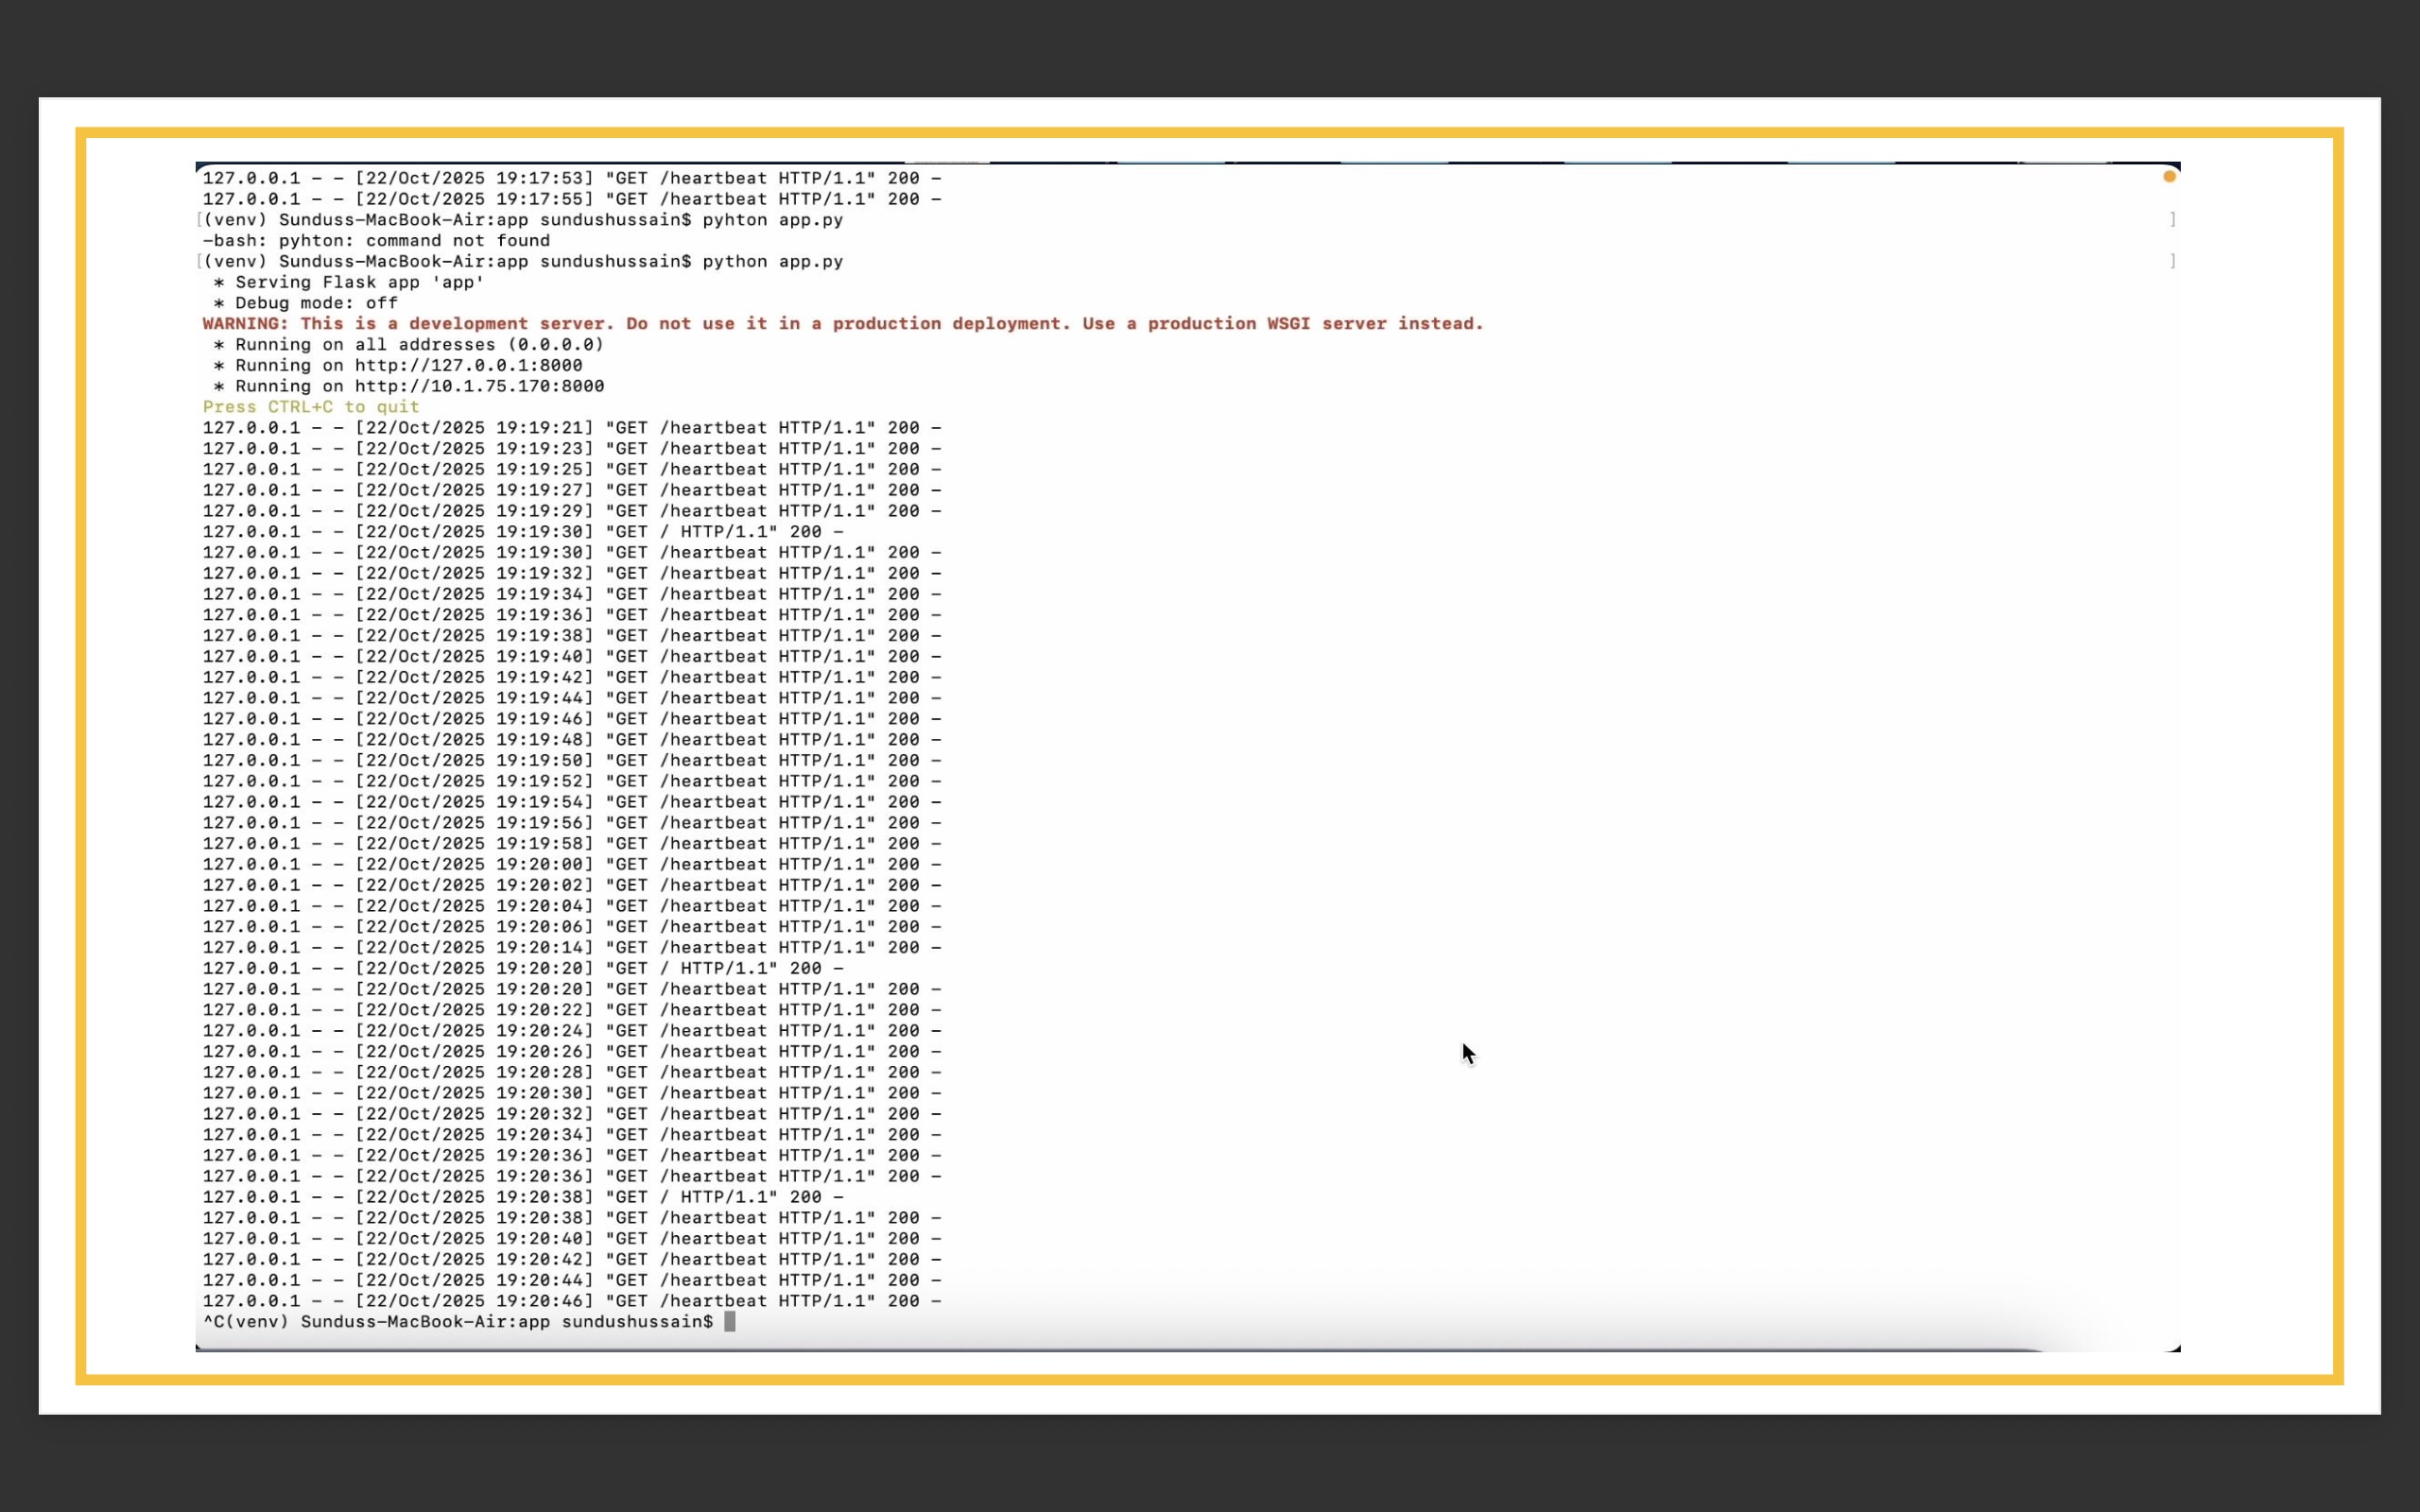Click the block cursor at the final prompt
This screenshot has width=2420, height=1512.
730,1322
